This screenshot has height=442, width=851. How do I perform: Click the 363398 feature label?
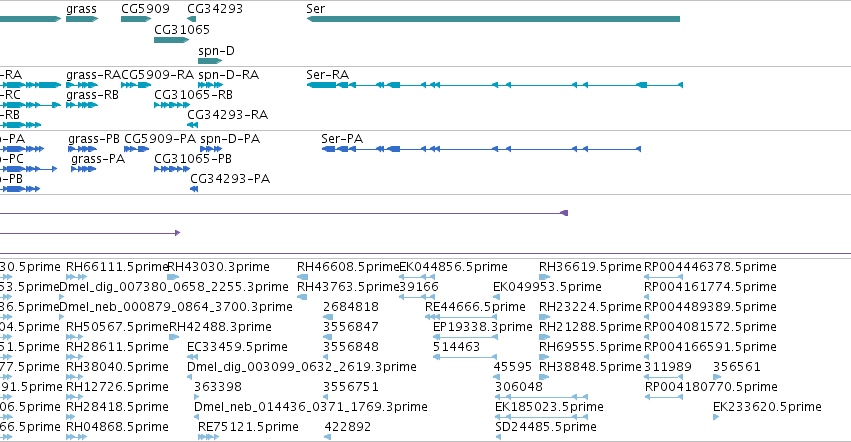click(x=218, y=388)
